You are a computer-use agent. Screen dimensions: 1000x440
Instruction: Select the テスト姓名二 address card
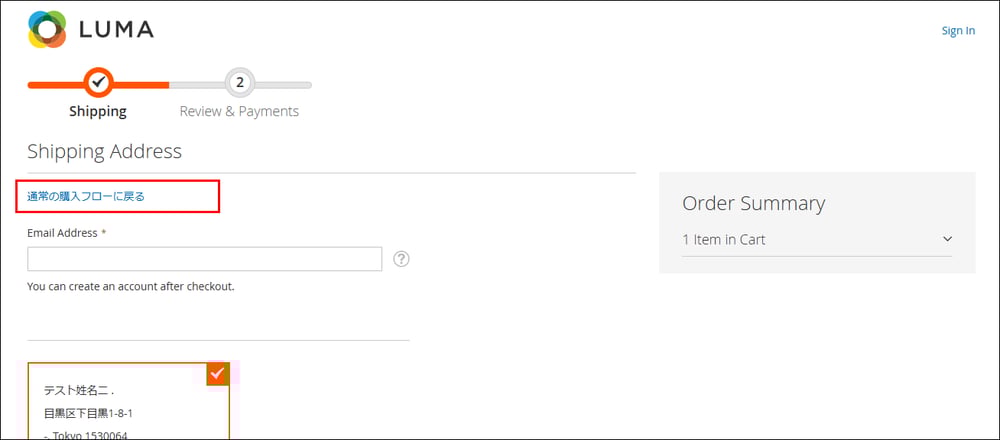pos(128,401)
